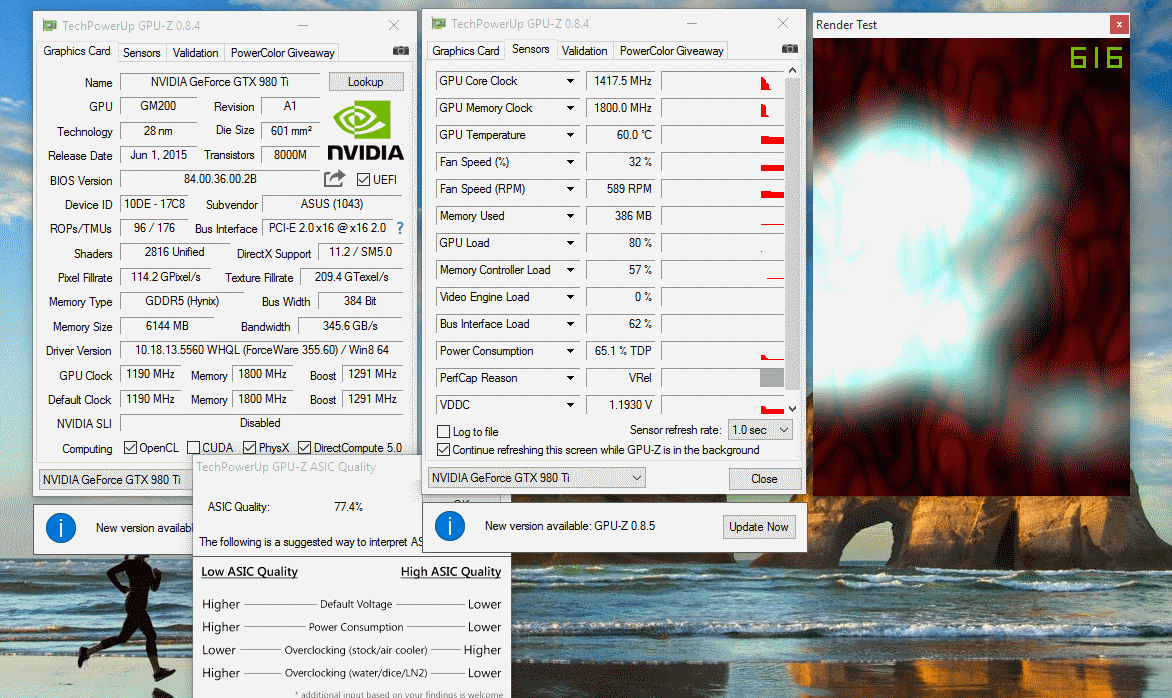Click the sensors list scroll up arrow
Viewport: 1172px width, 698px height.
pos(792,70)
